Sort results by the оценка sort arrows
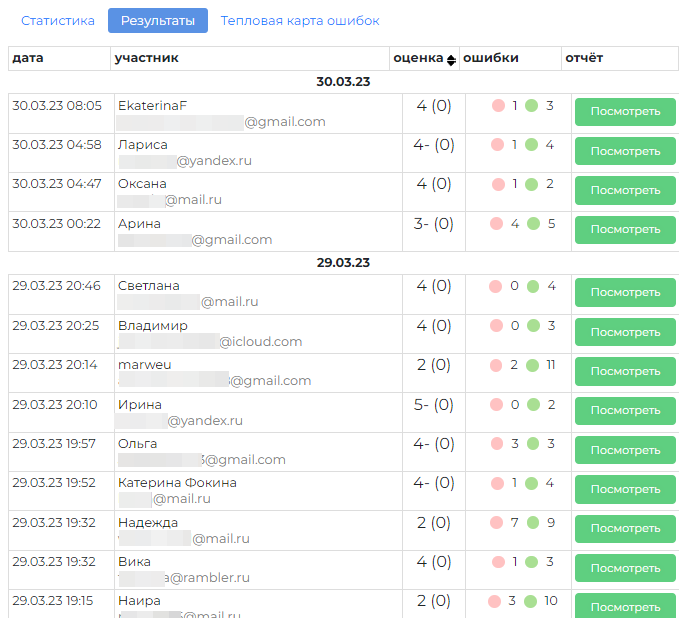681x618 pixels. [x=451, y=59]
